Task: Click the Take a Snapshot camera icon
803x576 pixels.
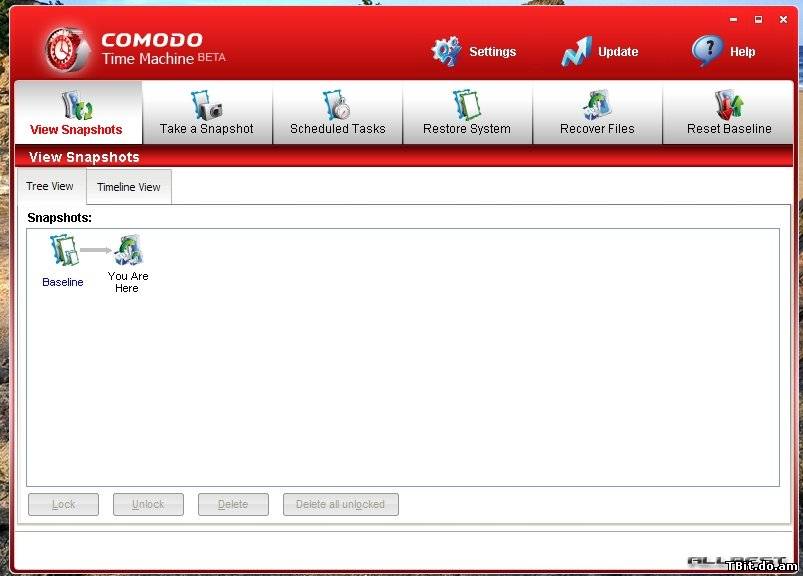Action: [206, 105]
